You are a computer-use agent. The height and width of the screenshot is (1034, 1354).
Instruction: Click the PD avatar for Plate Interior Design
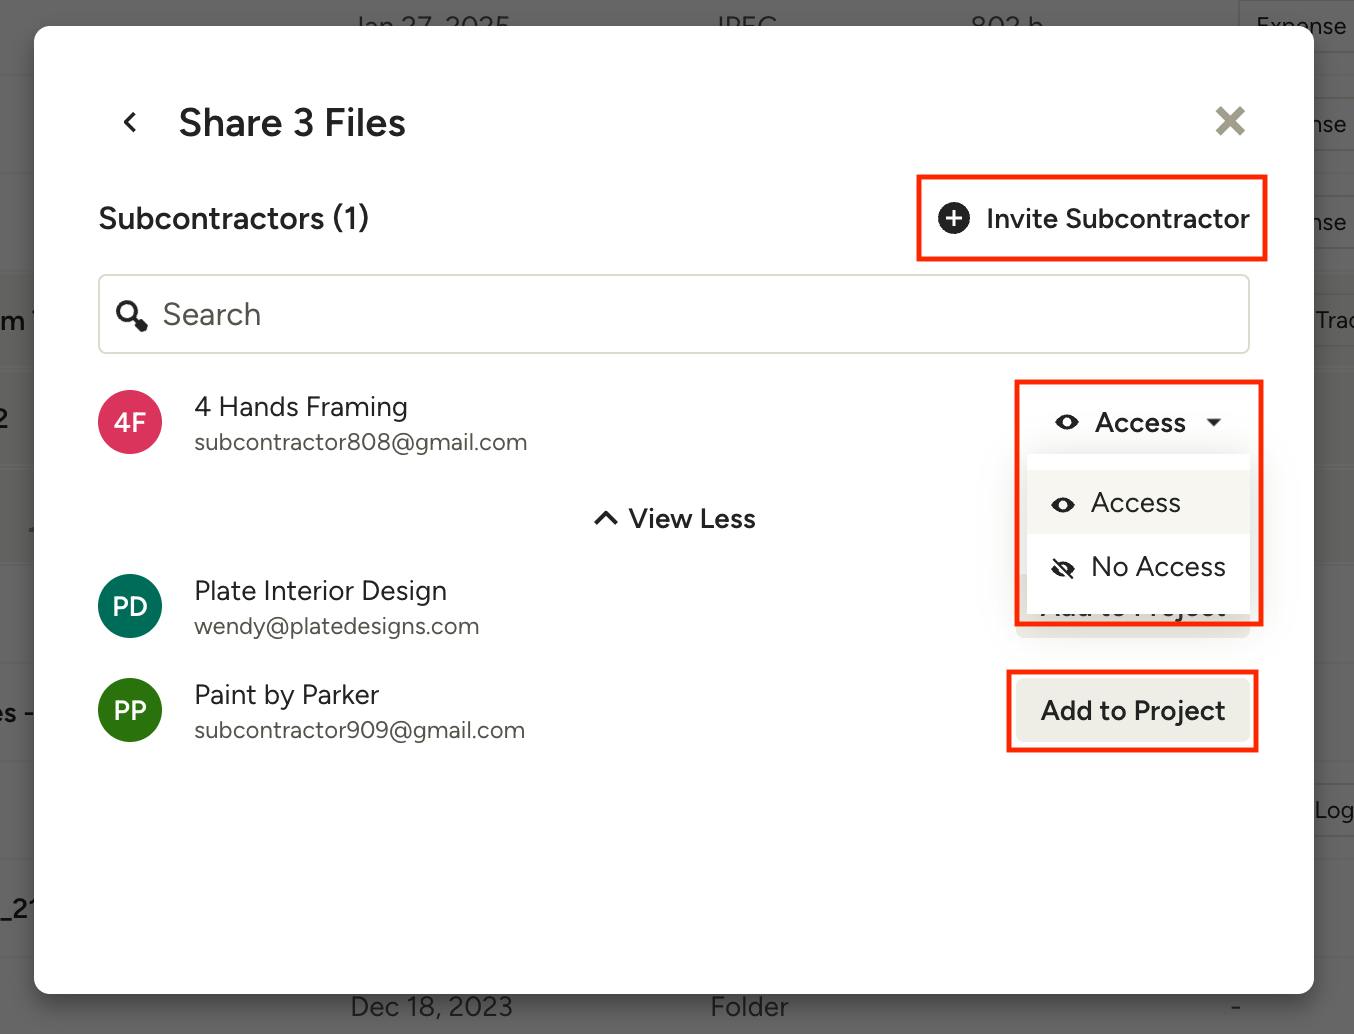[130, 606]
